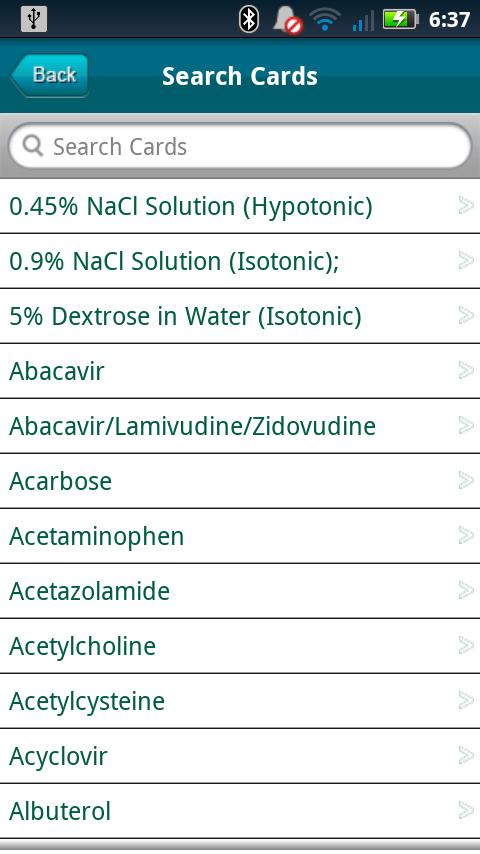The image size is (480, 854).
Task: Tap the magnifying glass search icon
Action: [33, 146]
